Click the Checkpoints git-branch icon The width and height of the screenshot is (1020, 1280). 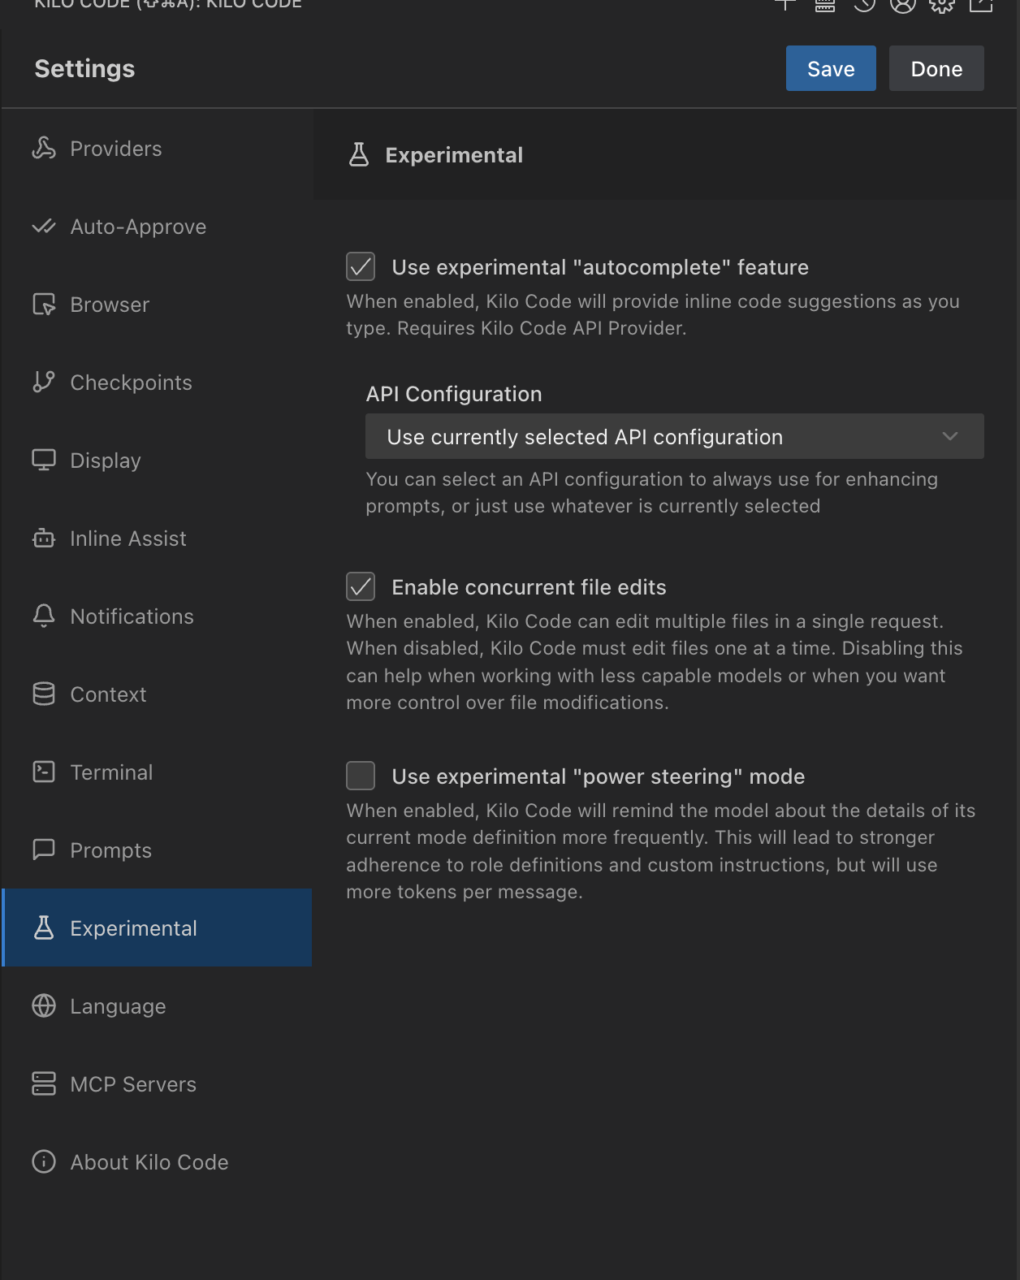pos(44,382)
